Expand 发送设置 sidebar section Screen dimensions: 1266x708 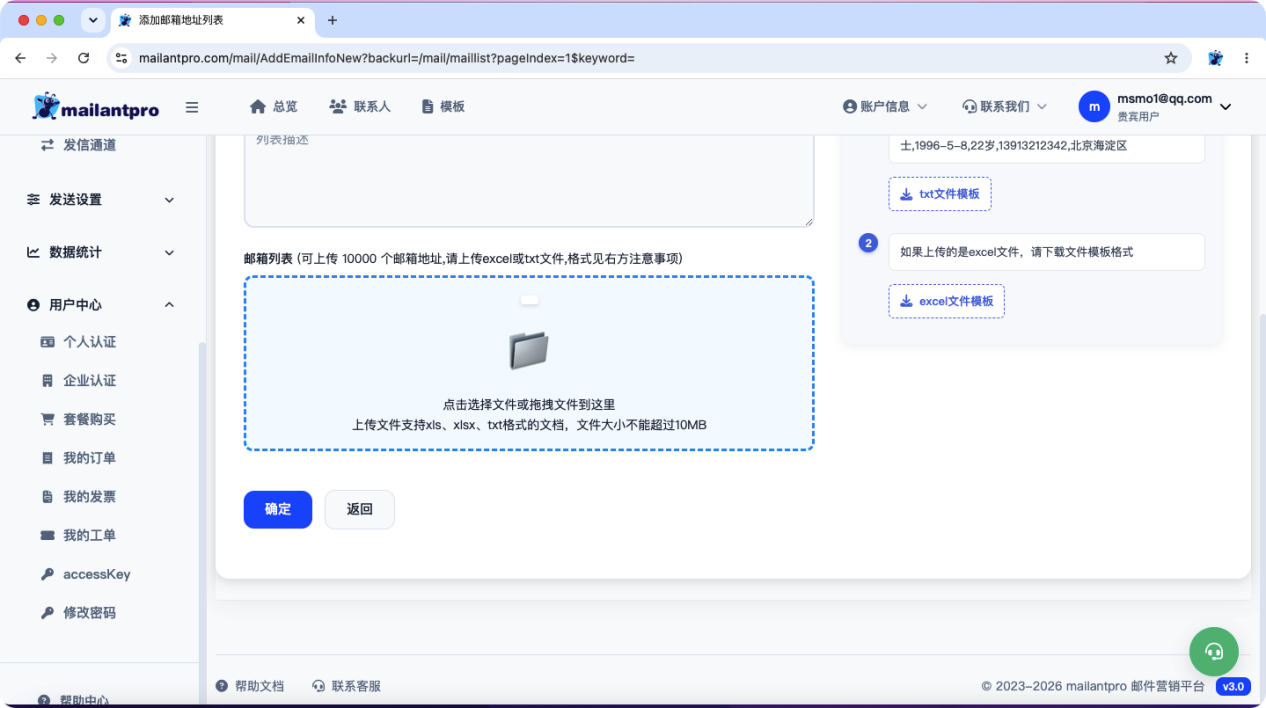(100, 200)
